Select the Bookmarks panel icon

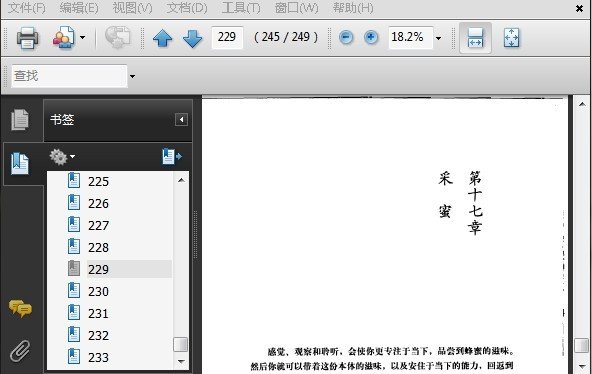click(20, 163)
